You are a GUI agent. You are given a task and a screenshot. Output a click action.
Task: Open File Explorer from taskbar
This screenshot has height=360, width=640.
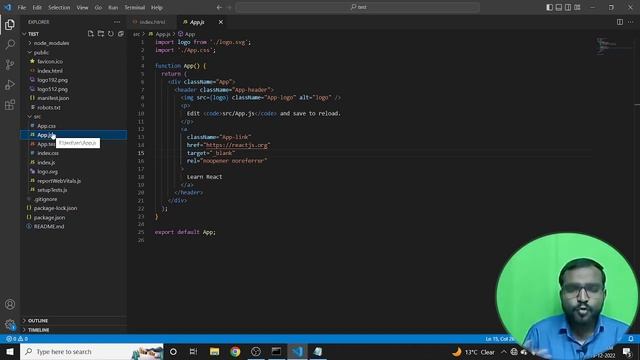click(x=214, y=351)
